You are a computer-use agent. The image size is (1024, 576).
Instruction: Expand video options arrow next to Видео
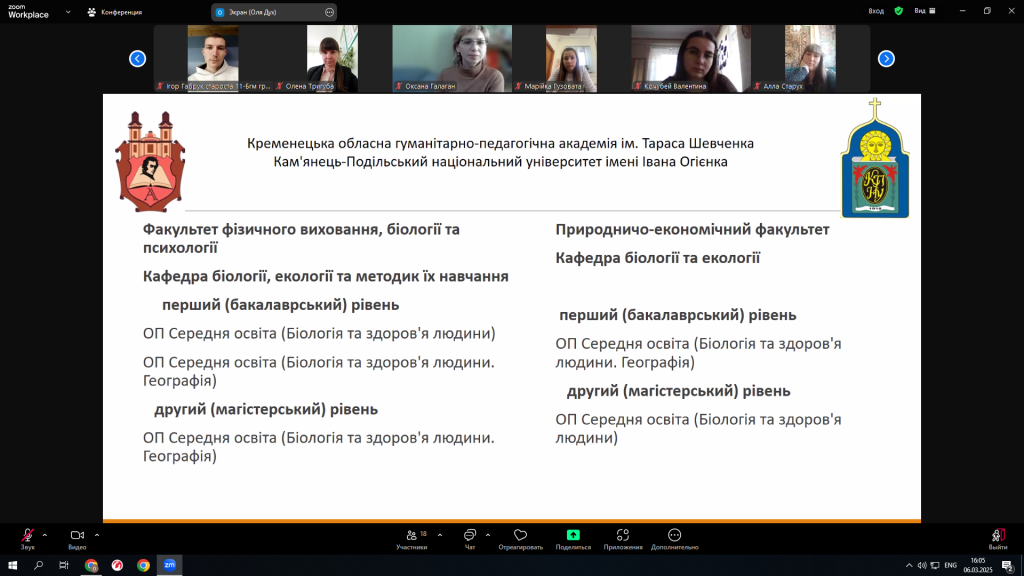tap(97, 534)
